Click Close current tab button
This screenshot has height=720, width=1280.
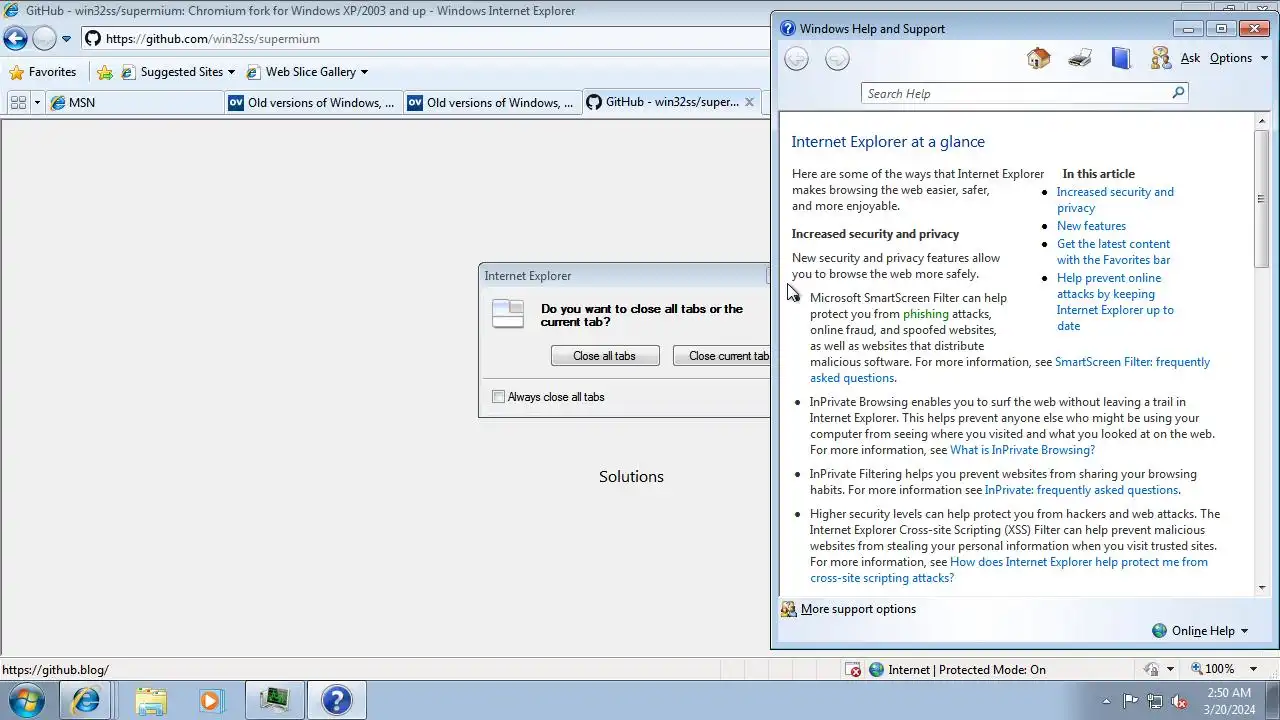point(722,356)
